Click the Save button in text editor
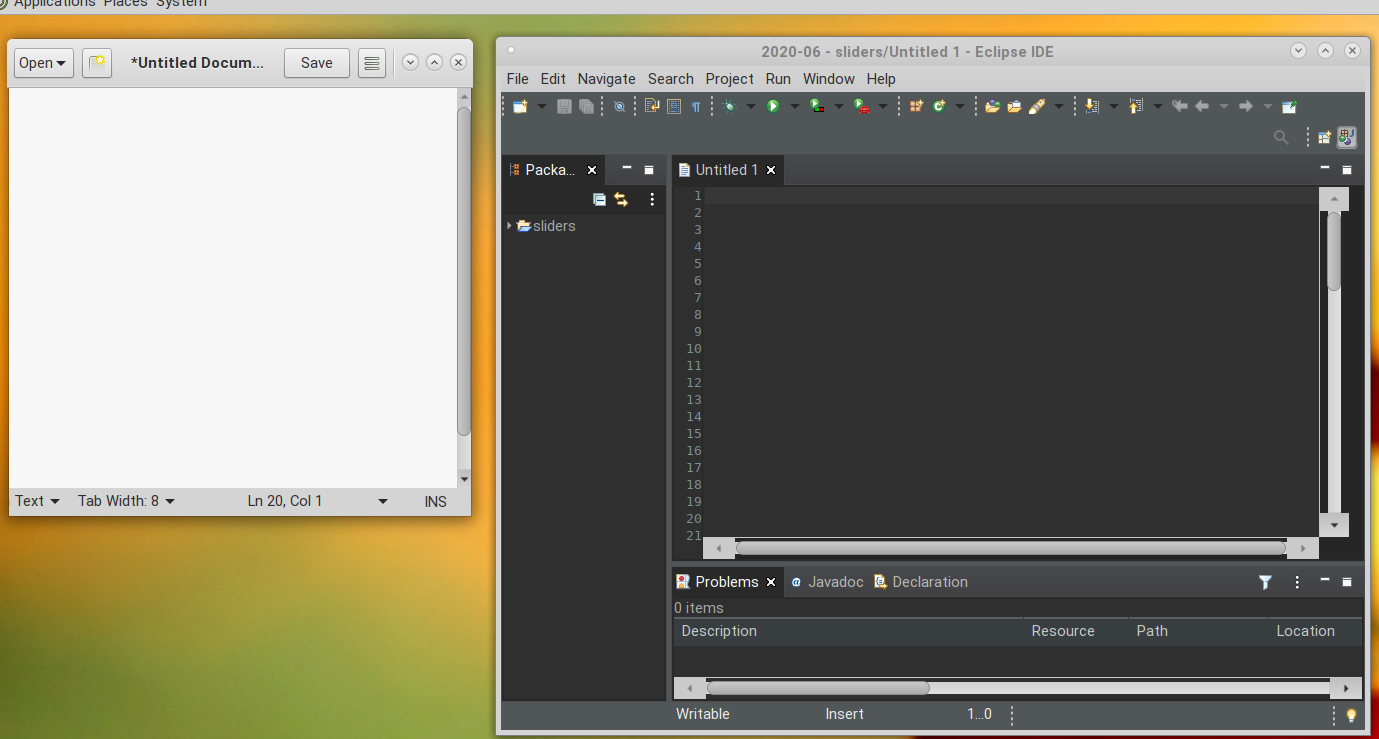The width and height of the screenshot is (1379, 739). [x=316, y=63]
